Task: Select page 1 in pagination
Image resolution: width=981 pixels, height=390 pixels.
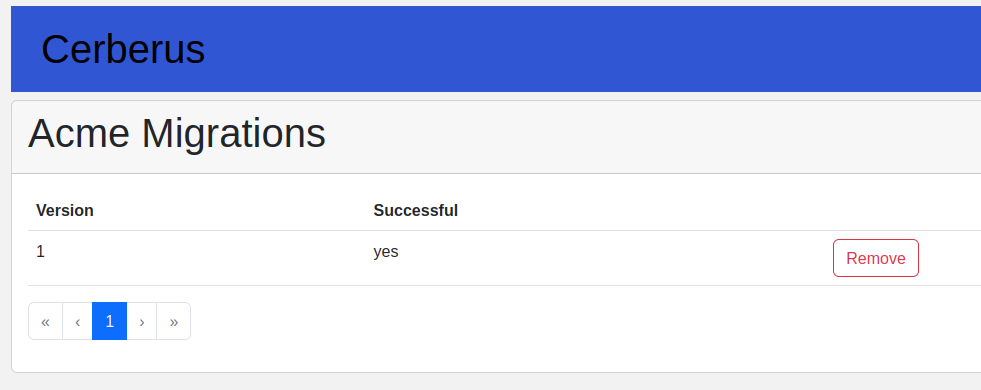Action: coord(109,321)
